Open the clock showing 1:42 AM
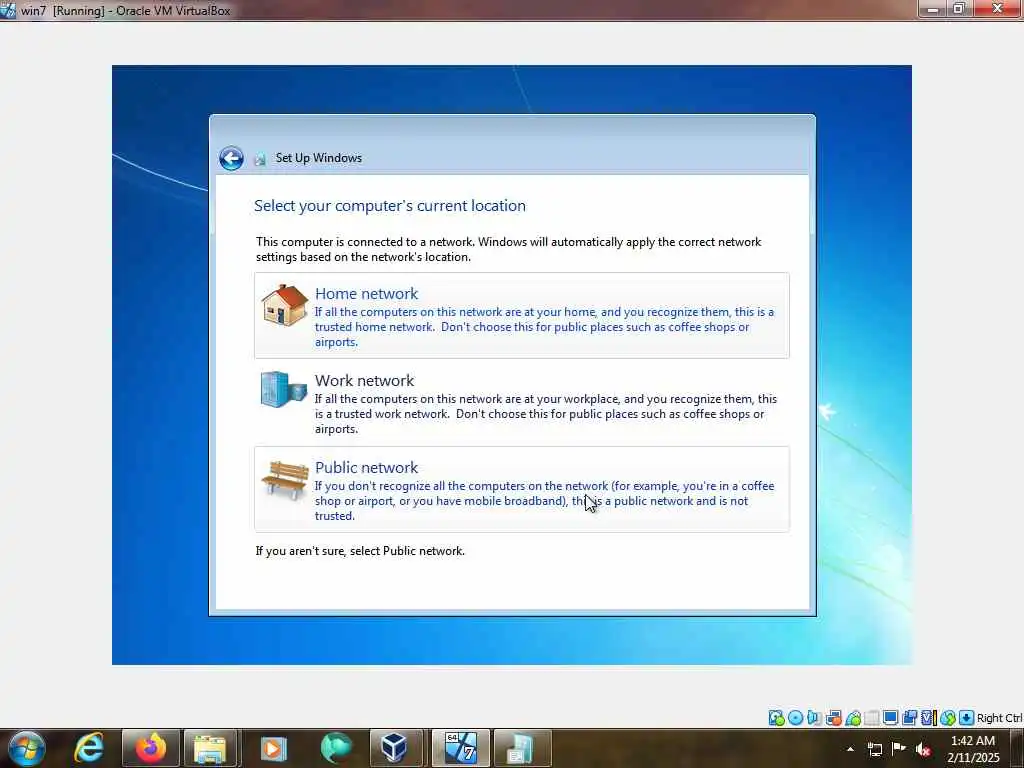1024x768 pixels. pos(973,749)
